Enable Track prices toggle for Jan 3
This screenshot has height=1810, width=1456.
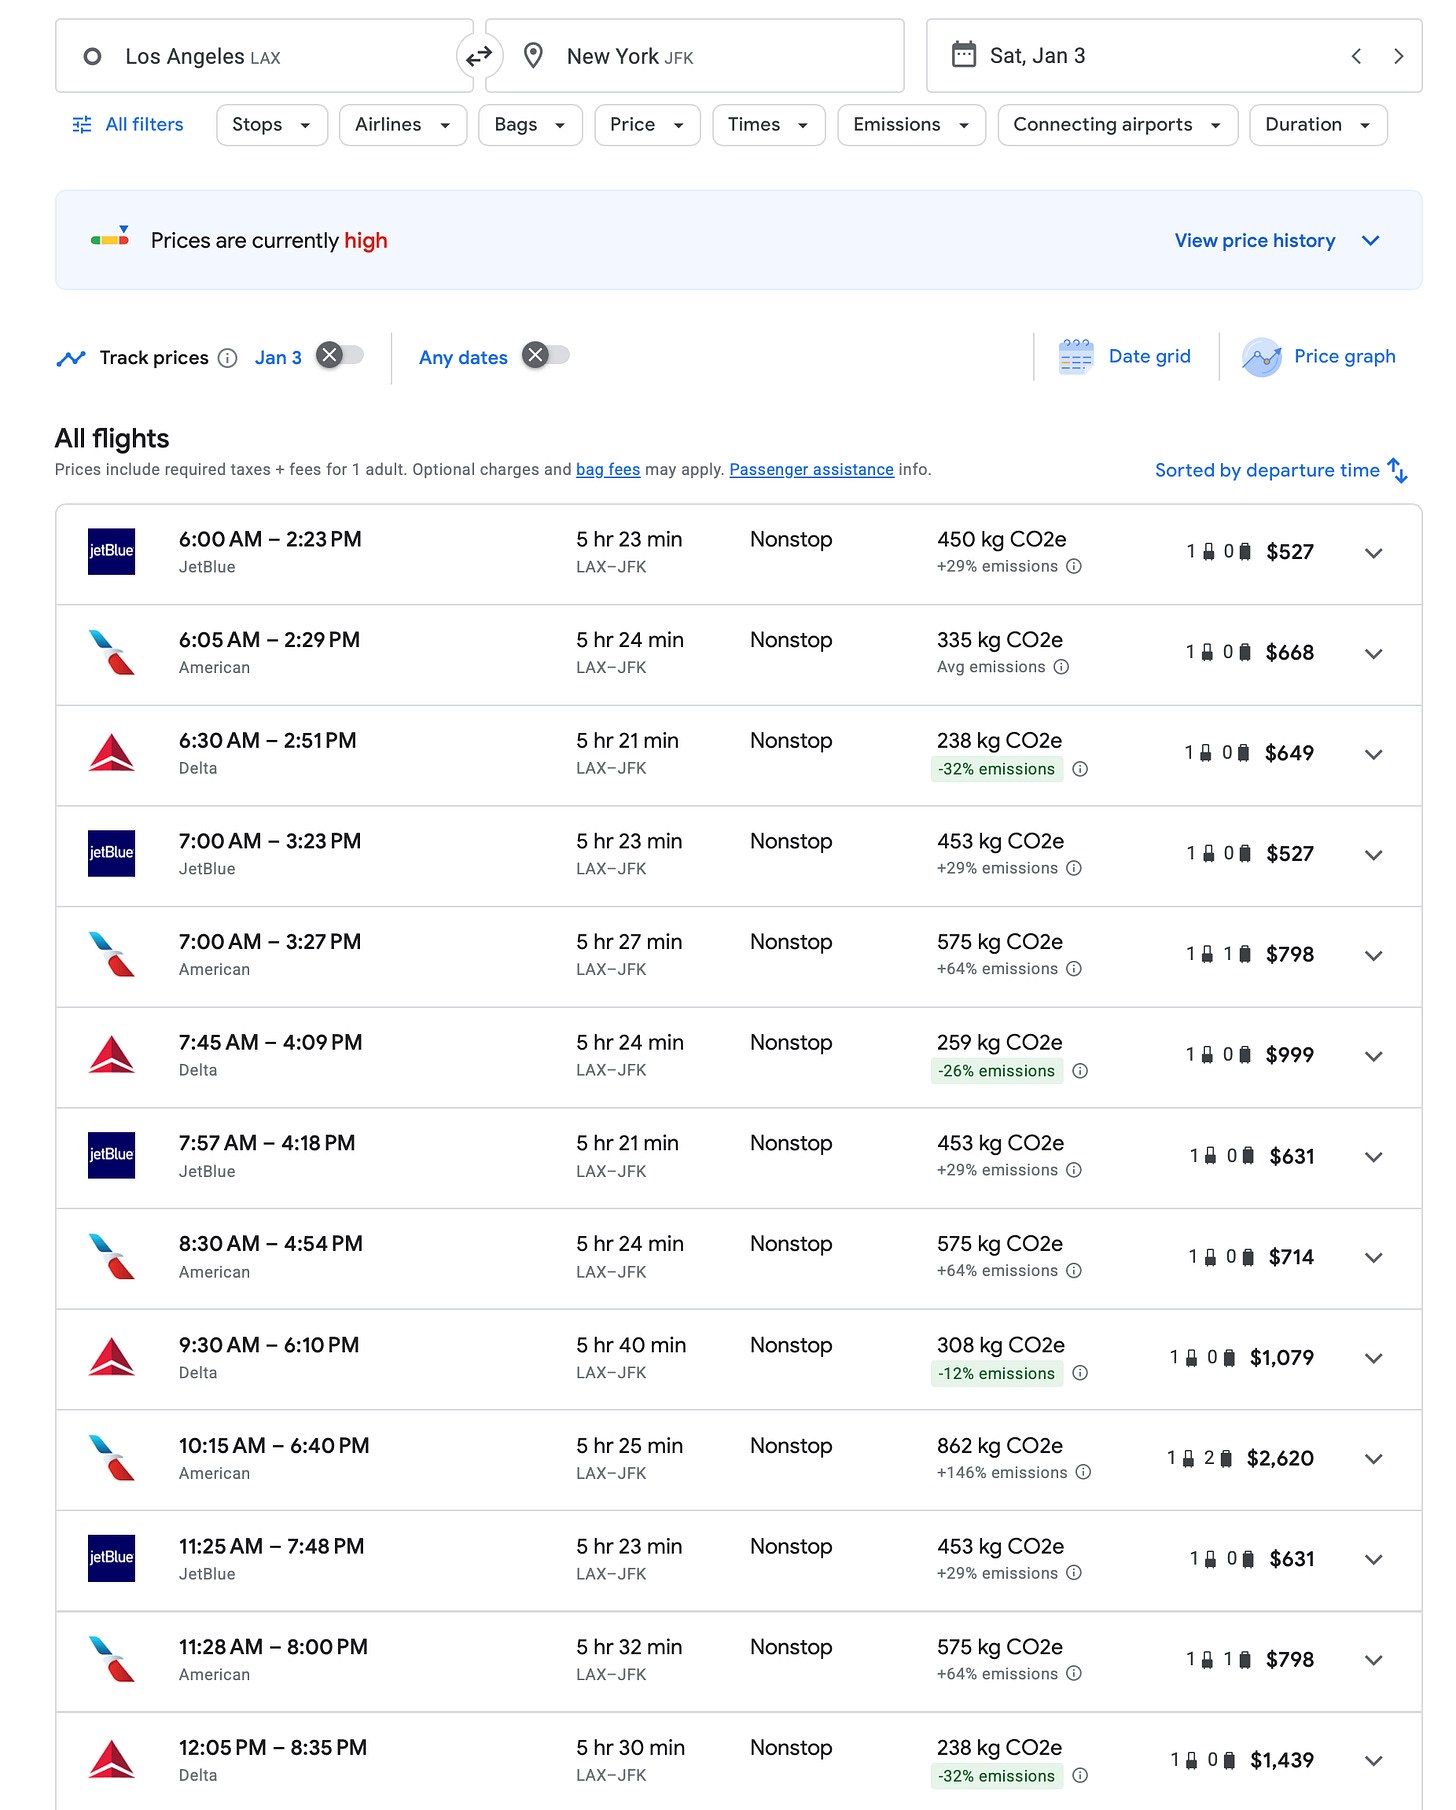coord(340,355)
